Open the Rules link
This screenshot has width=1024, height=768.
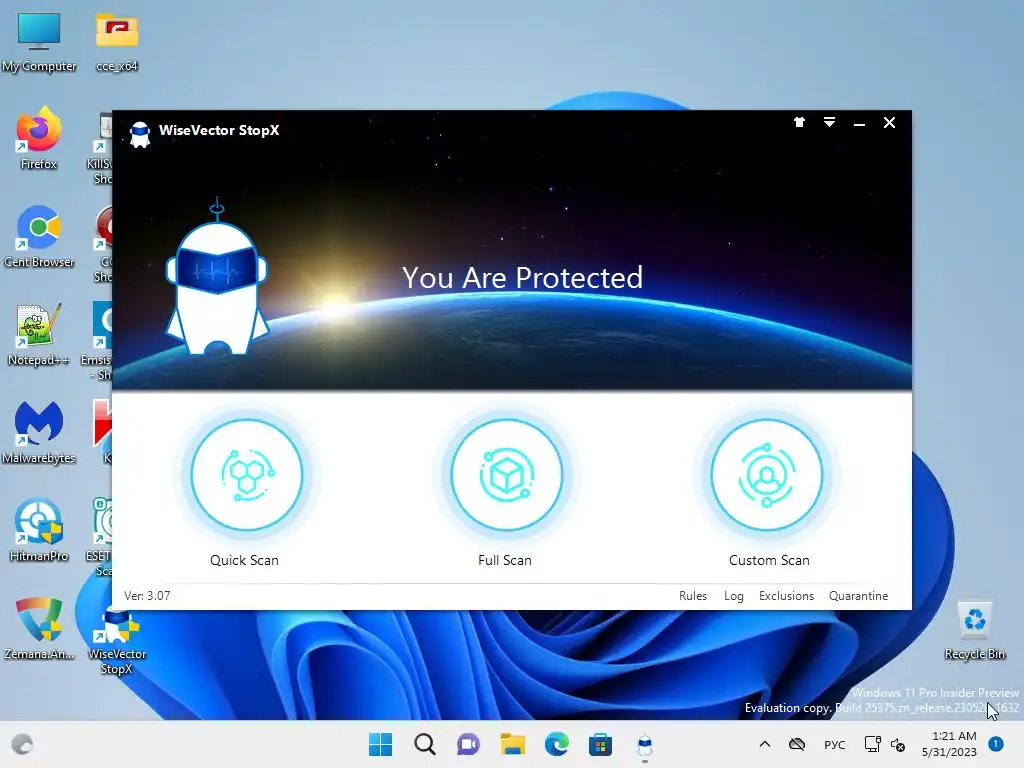[x=693, y=596]
